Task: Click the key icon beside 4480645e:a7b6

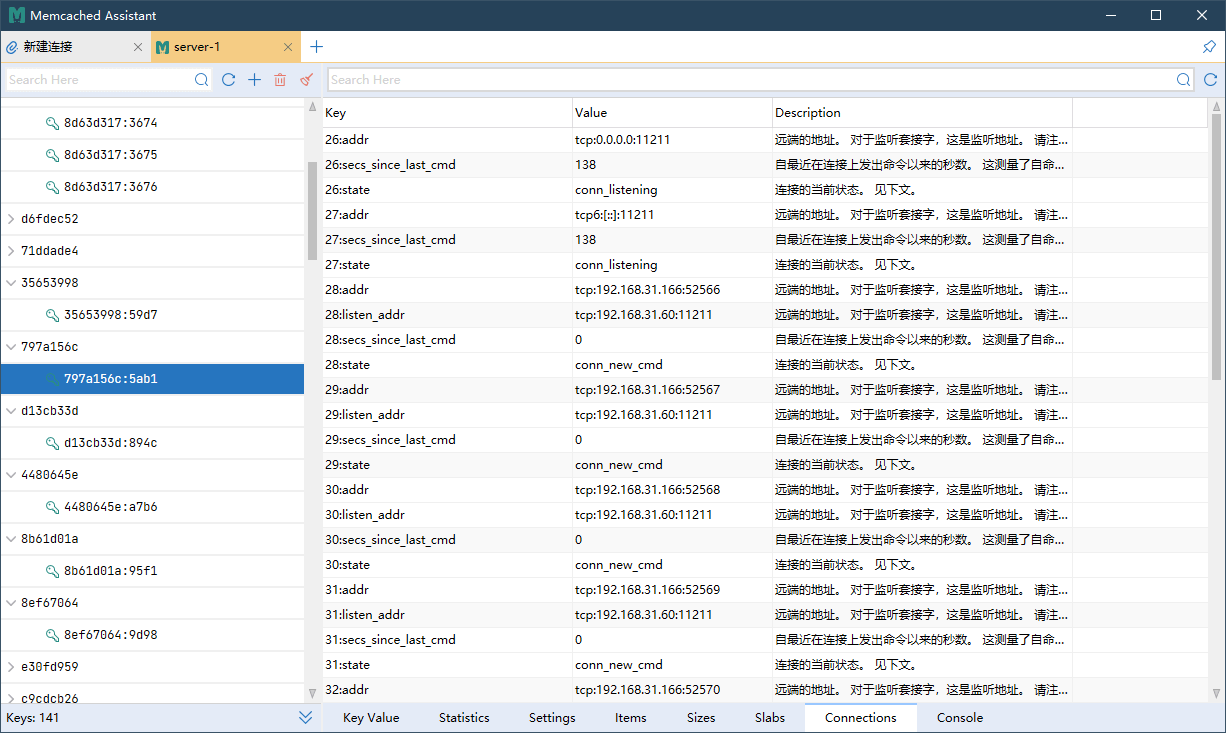Action: (52, 507)
